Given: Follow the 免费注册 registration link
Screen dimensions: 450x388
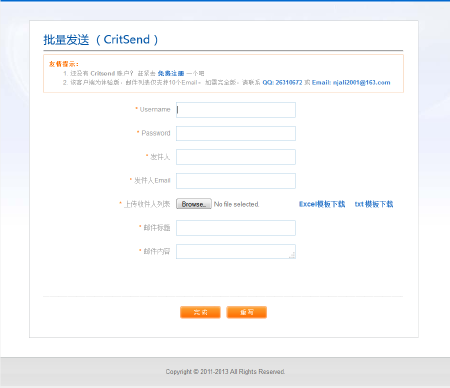Looking at the screenshot, I should pos(171,73).
